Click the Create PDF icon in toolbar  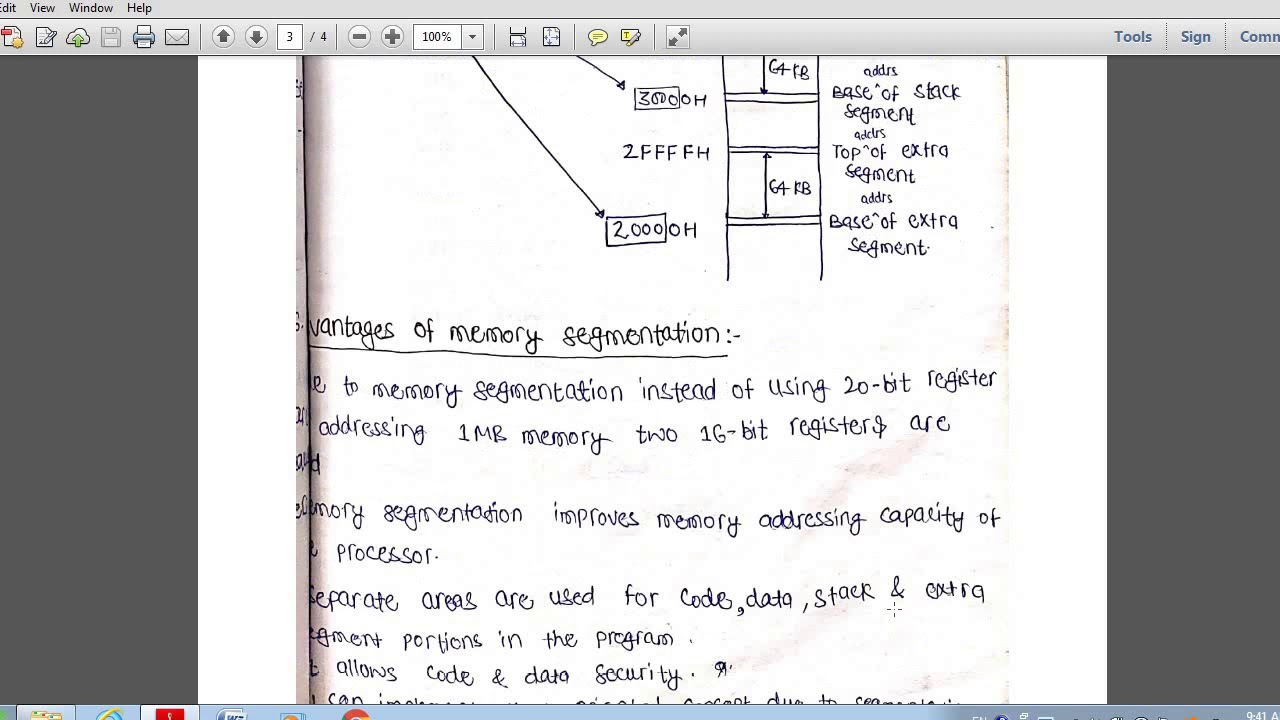11,37
